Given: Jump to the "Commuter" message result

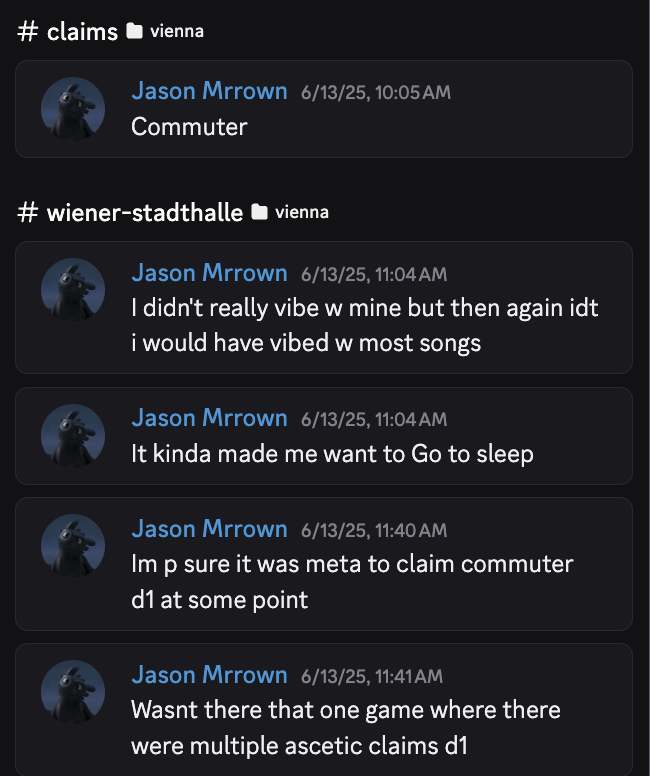Looking at the screenshot, I should tap(400, 127).
